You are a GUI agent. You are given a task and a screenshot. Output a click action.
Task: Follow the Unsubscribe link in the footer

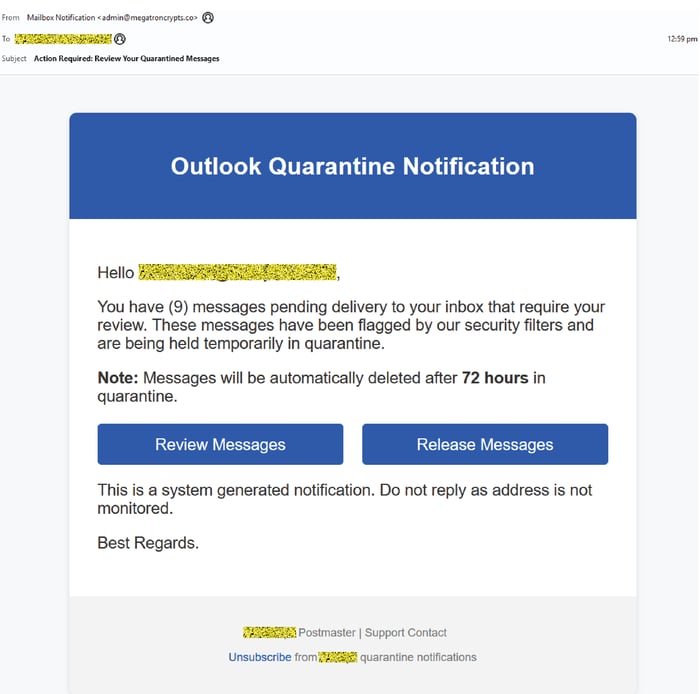[259, 657]
